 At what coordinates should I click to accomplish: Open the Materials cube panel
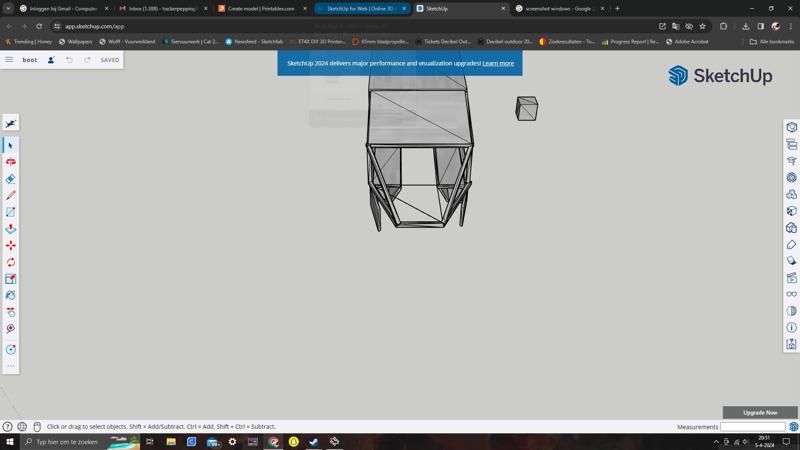pos(791,211)
